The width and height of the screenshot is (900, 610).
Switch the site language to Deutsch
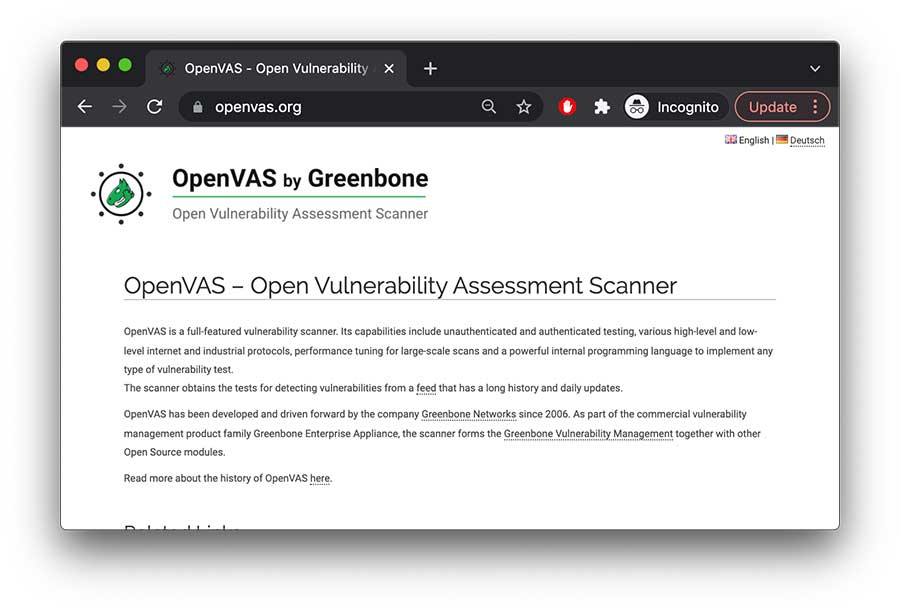pyautogui.click(x=806, y=140)
